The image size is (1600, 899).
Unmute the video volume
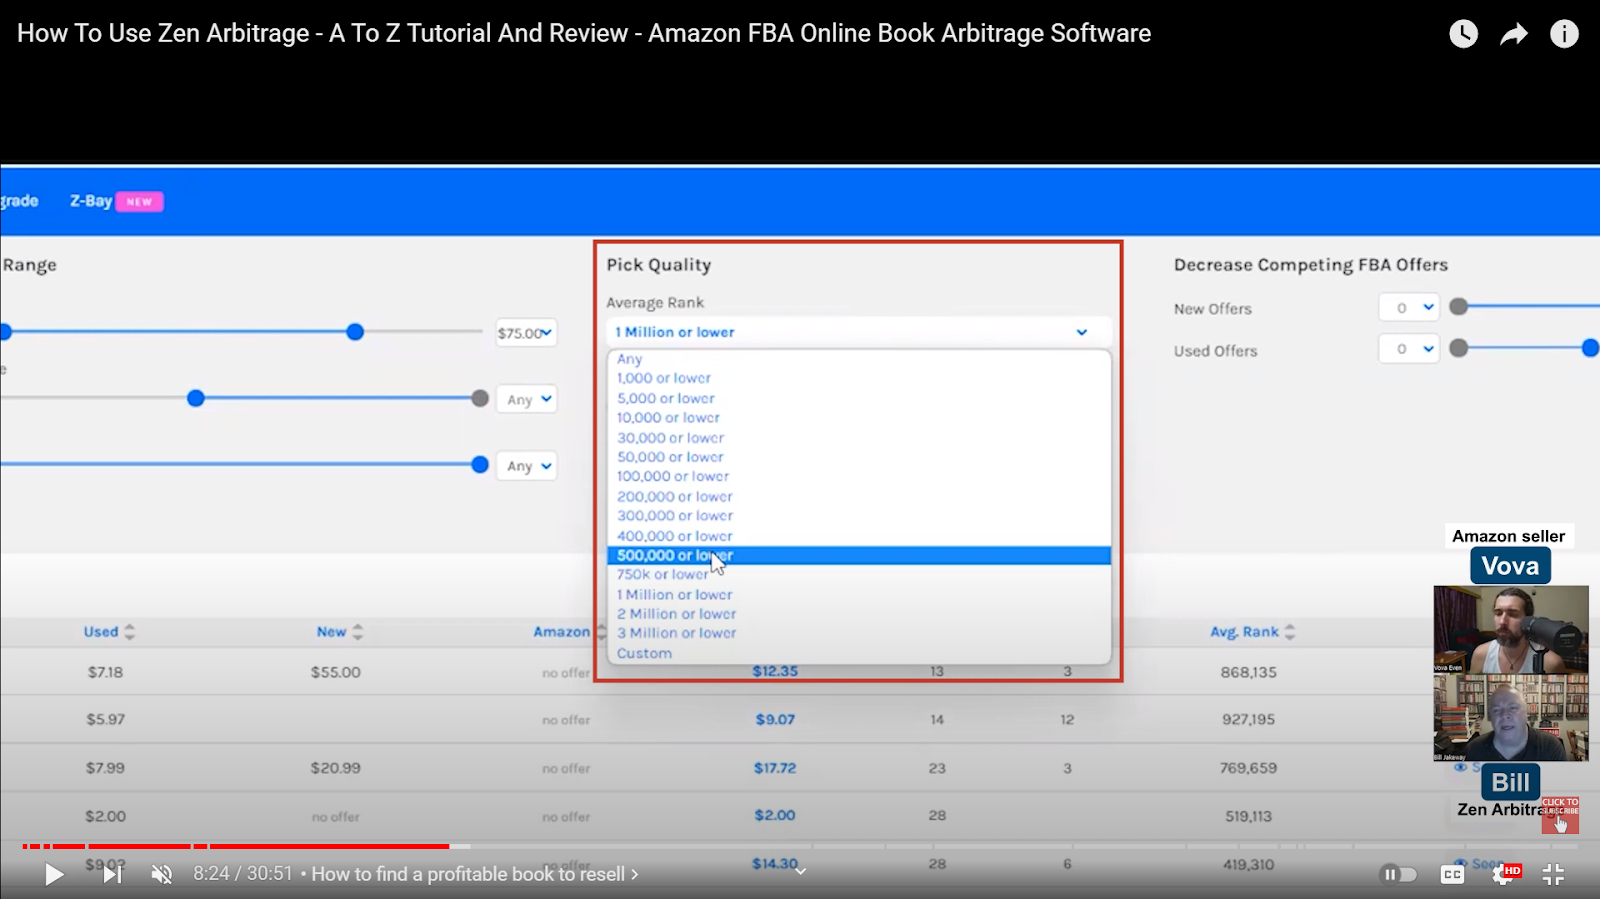(x=161, y=875)
